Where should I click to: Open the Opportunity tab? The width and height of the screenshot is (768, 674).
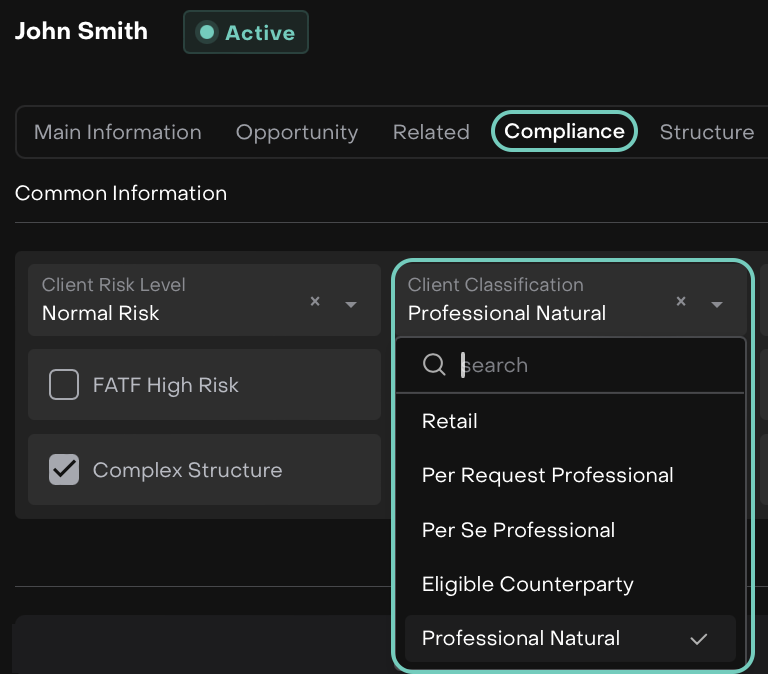click(x=297, y=132)
